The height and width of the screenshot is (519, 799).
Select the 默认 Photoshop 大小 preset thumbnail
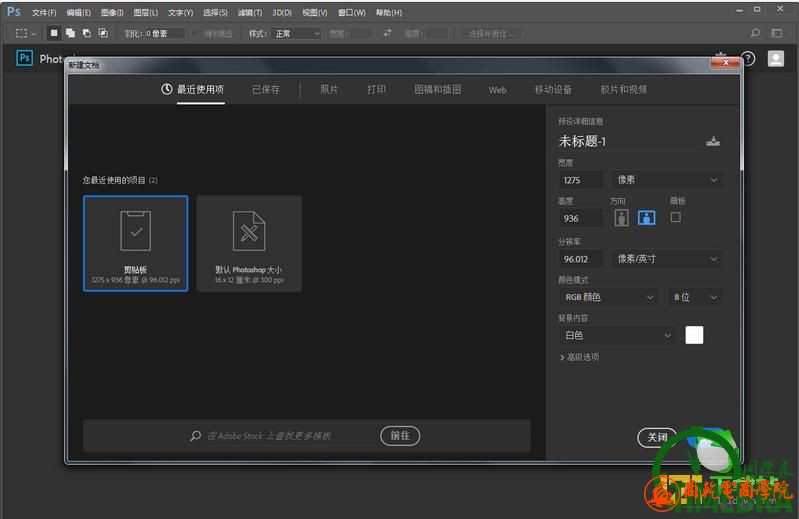tap(249, 243)
